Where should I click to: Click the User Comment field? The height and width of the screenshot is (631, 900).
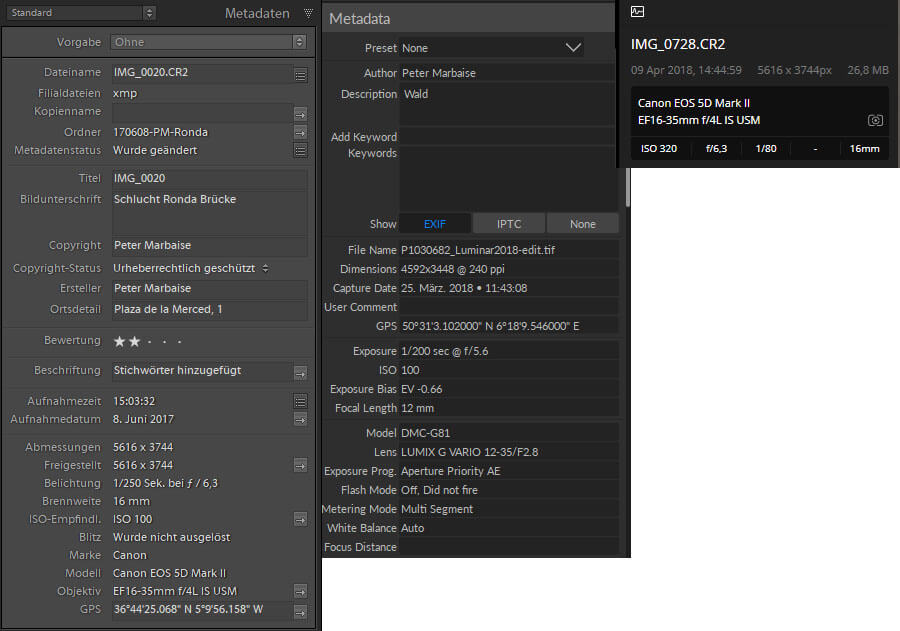(x=509, y=307)
